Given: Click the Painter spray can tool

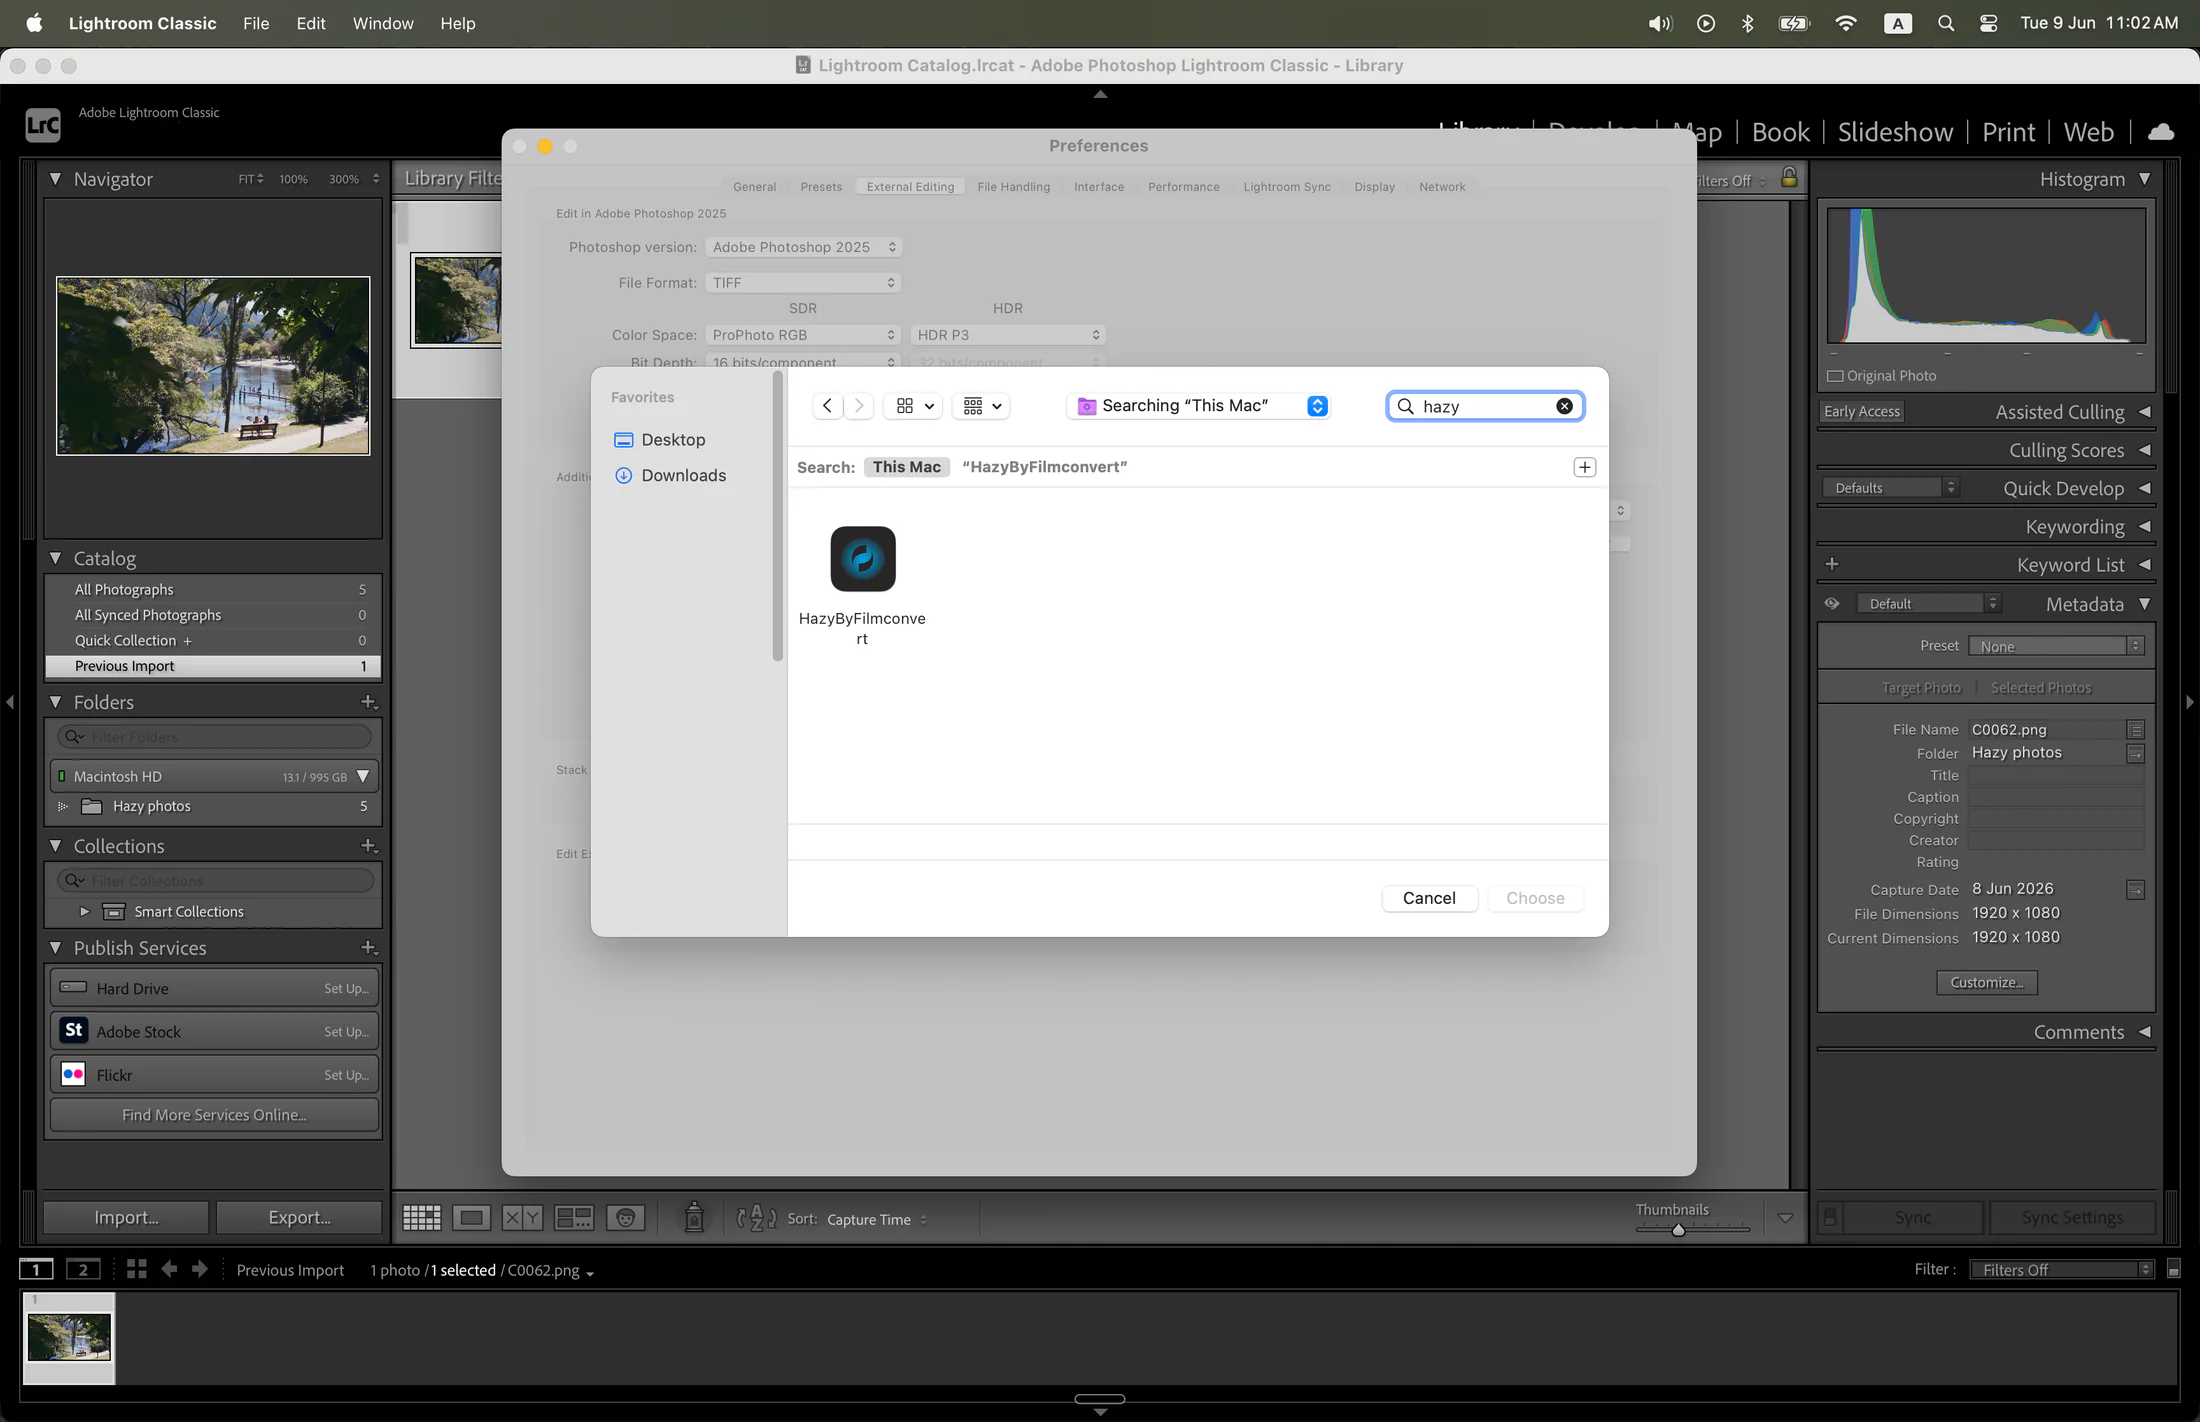Looking at the screenshot, I should pyautogui.click(x=694, y=1217).
